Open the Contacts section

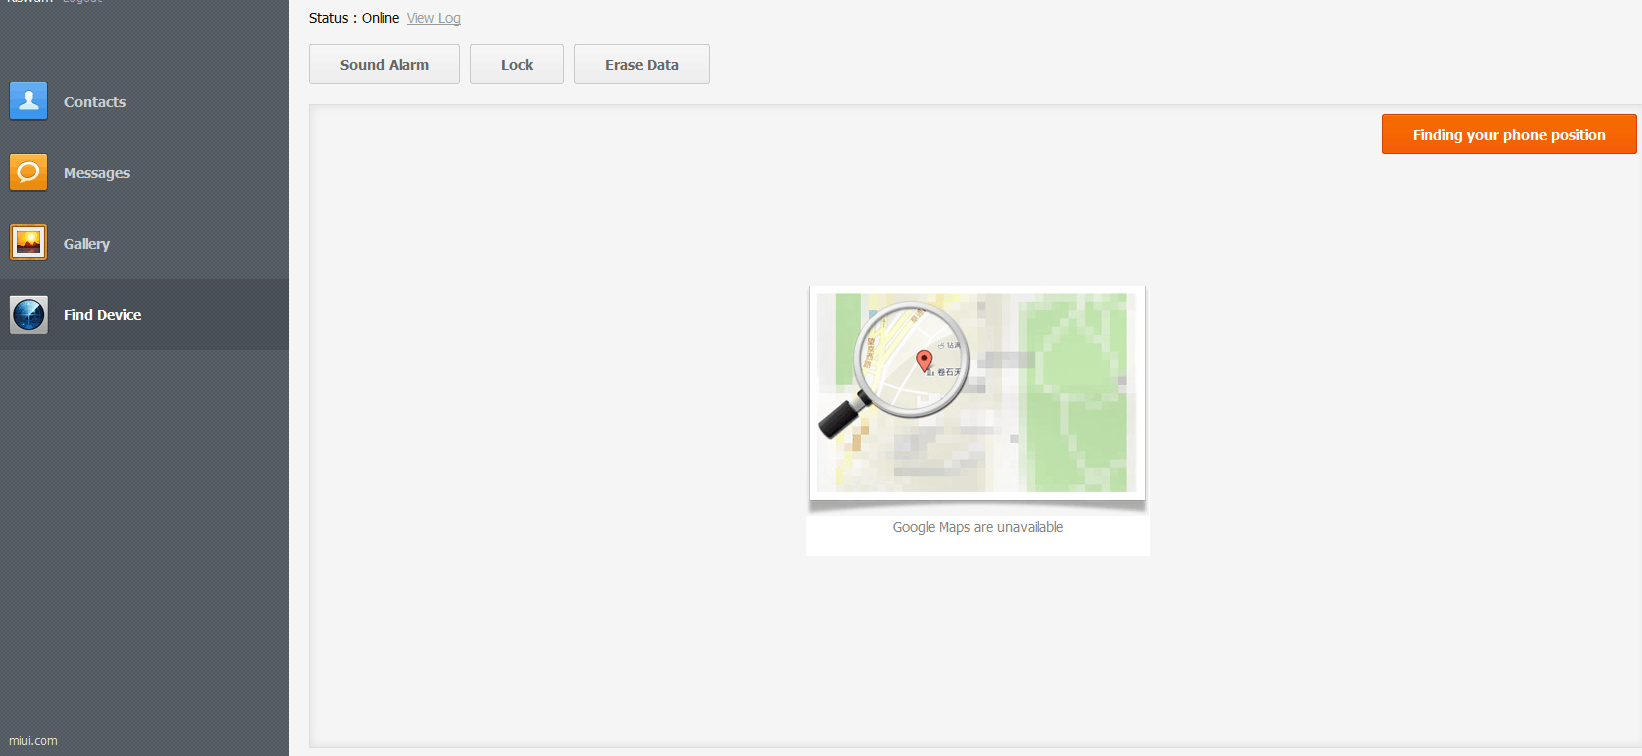point(144,102)
